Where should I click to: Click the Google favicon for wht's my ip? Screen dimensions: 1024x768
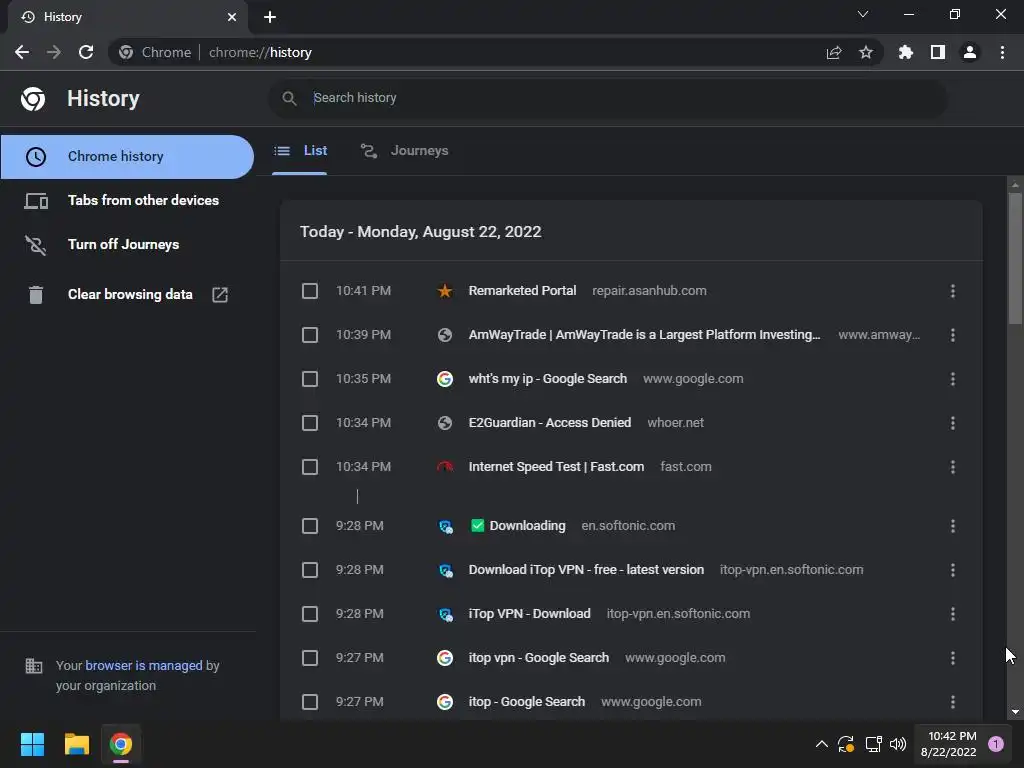445,379
